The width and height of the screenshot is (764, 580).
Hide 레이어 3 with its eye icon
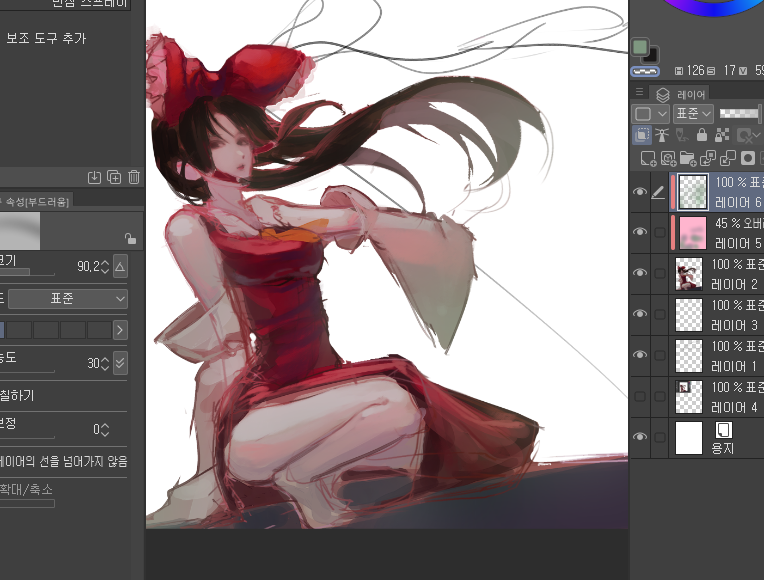640,314
